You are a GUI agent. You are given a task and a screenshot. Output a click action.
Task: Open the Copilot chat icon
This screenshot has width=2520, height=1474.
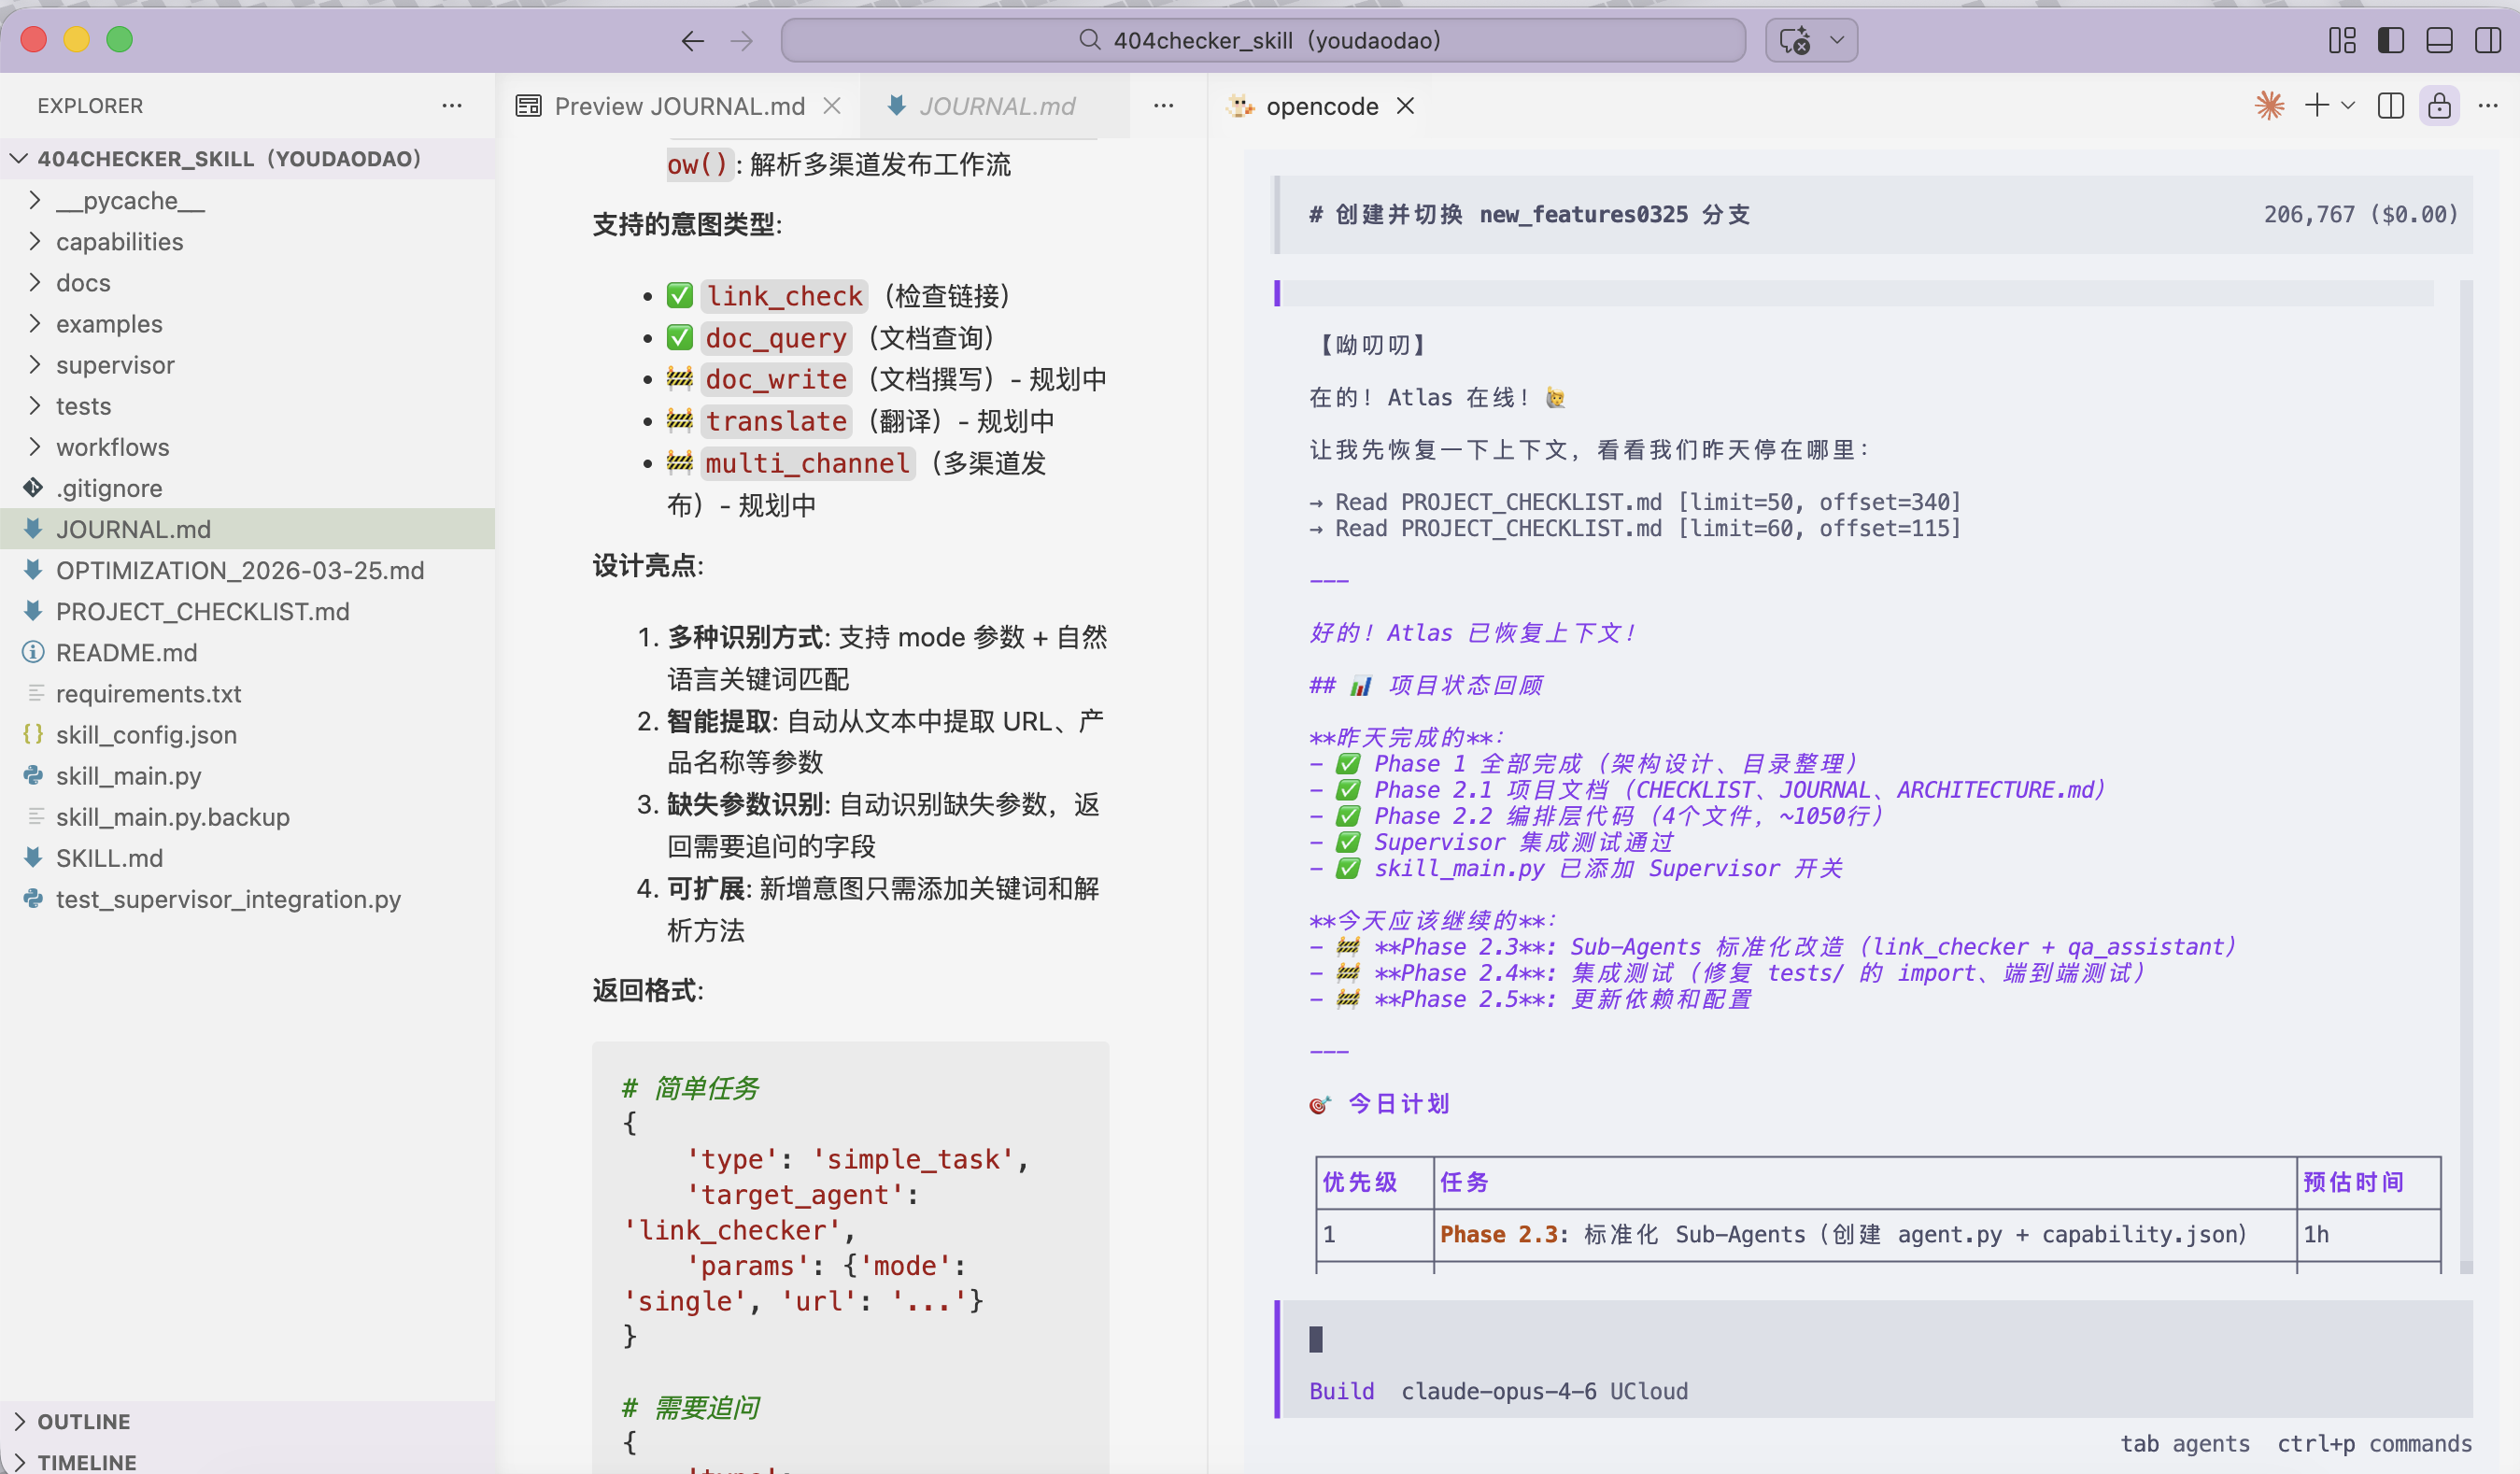[1795, 40]
